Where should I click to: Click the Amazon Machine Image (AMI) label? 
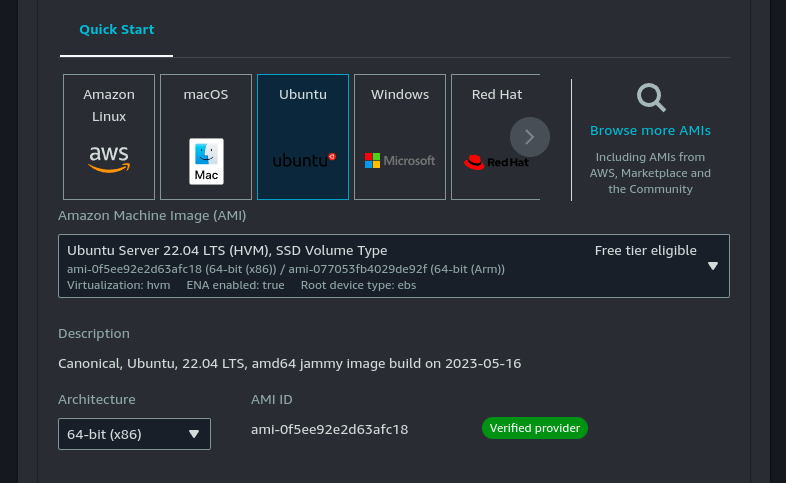(152, 215)
